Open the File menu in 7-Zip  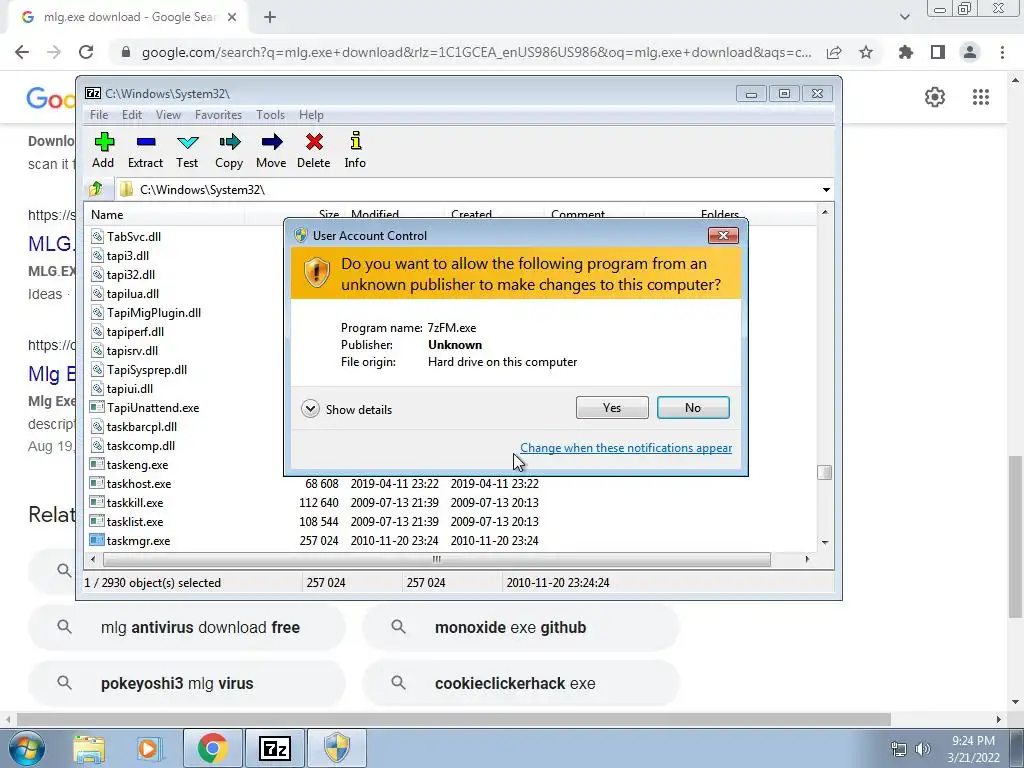click(x=99, y=115)
